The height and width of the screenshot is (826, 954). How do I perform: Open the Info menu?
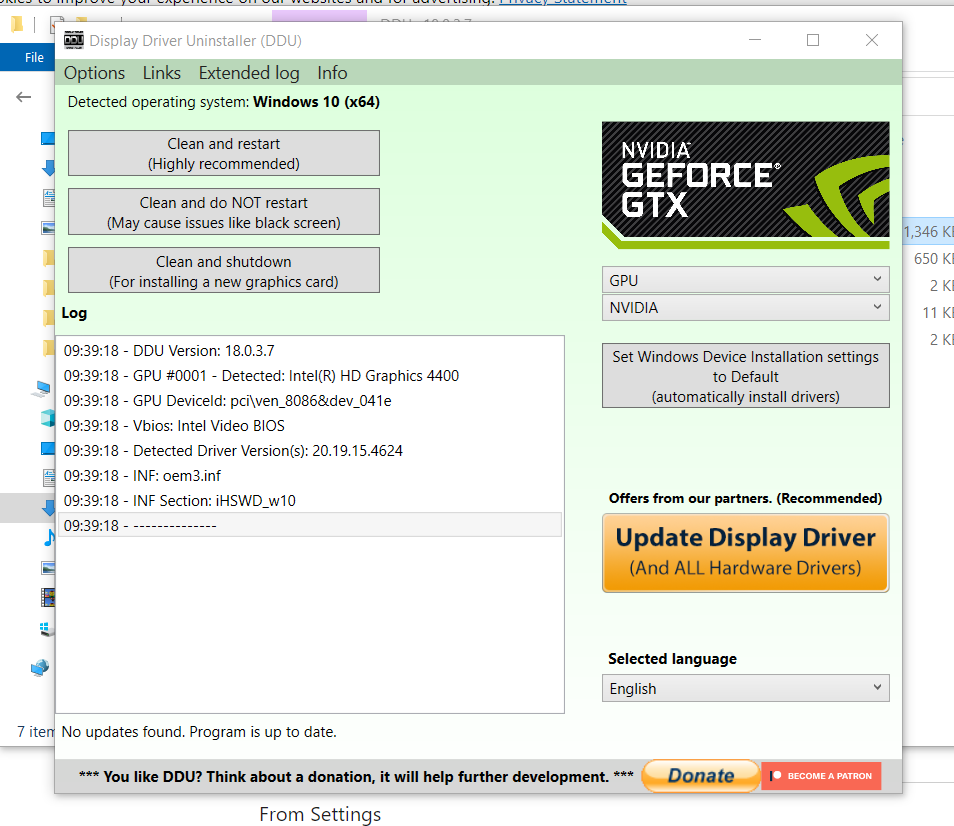click(x=332, y=73)
